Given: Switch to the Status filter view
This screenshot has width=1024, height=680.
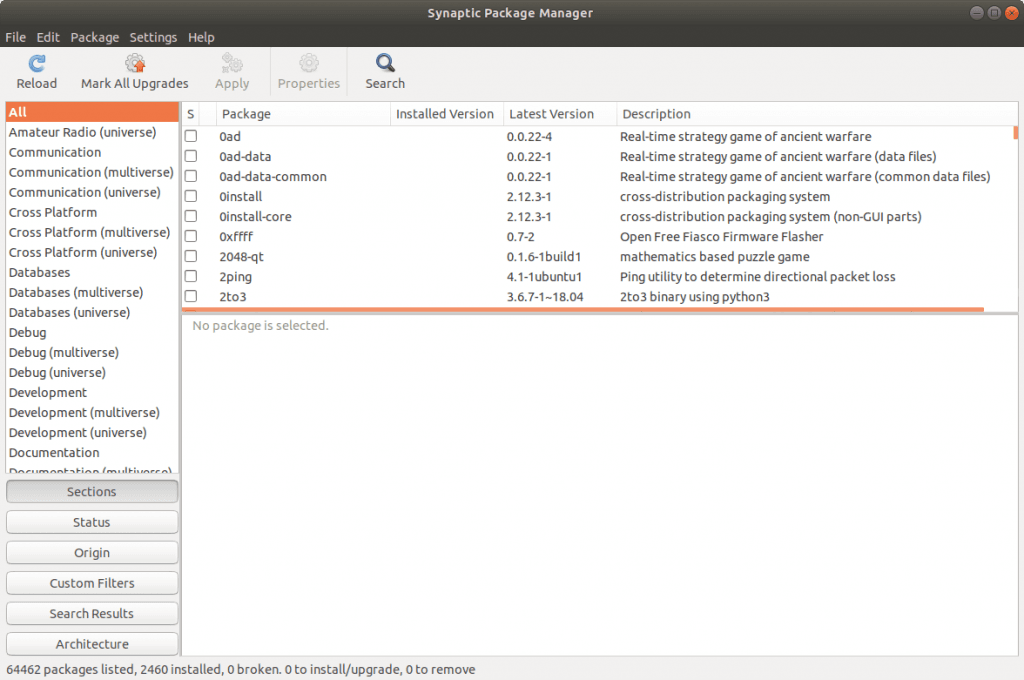Looking at the screenshot, I should tap(91, 521).
